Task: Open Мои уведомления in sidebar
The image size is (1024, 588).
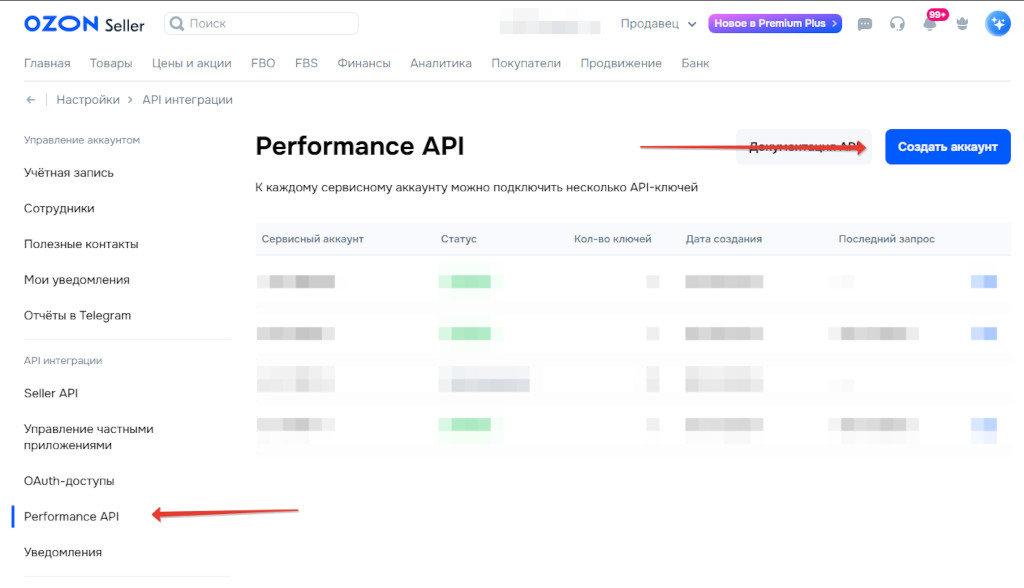Action: (77, 280)
